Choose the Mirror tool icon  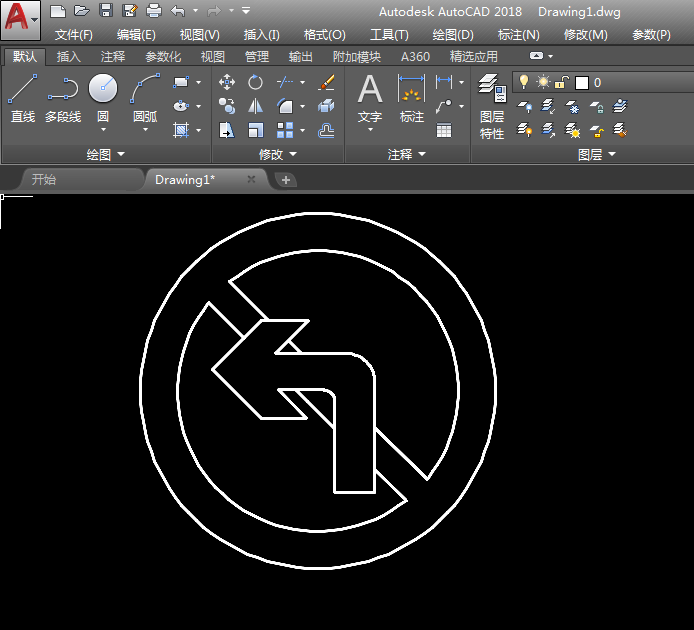pyautogui.click(x=256, y=106)
